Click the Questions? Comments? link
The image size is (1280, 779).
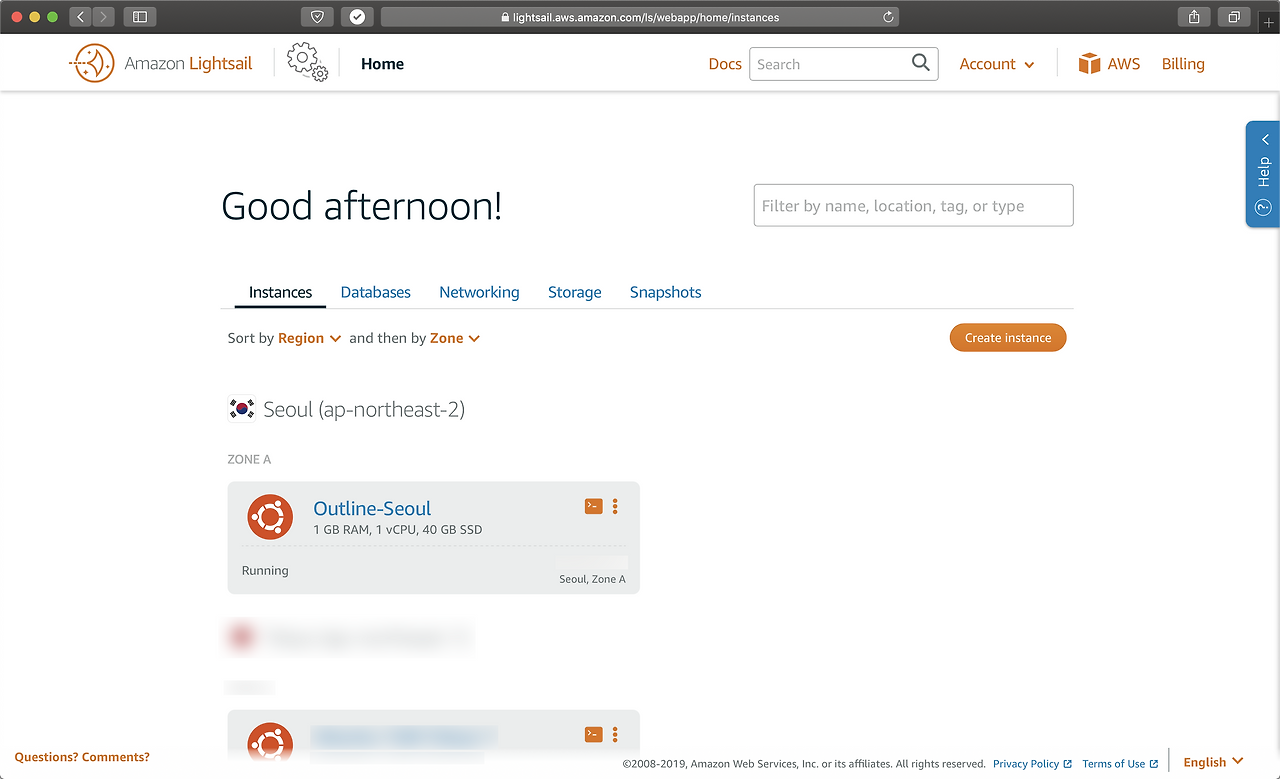click(x=82, y=757)
